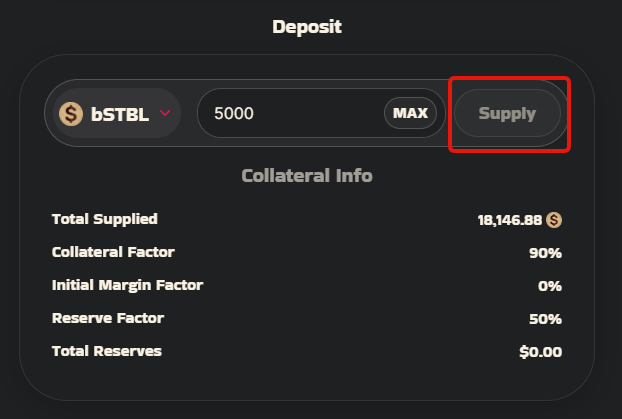The image size is (622, 419).
Task: Expand the bSTBL token chevron
Action: [x=165, y=114]
